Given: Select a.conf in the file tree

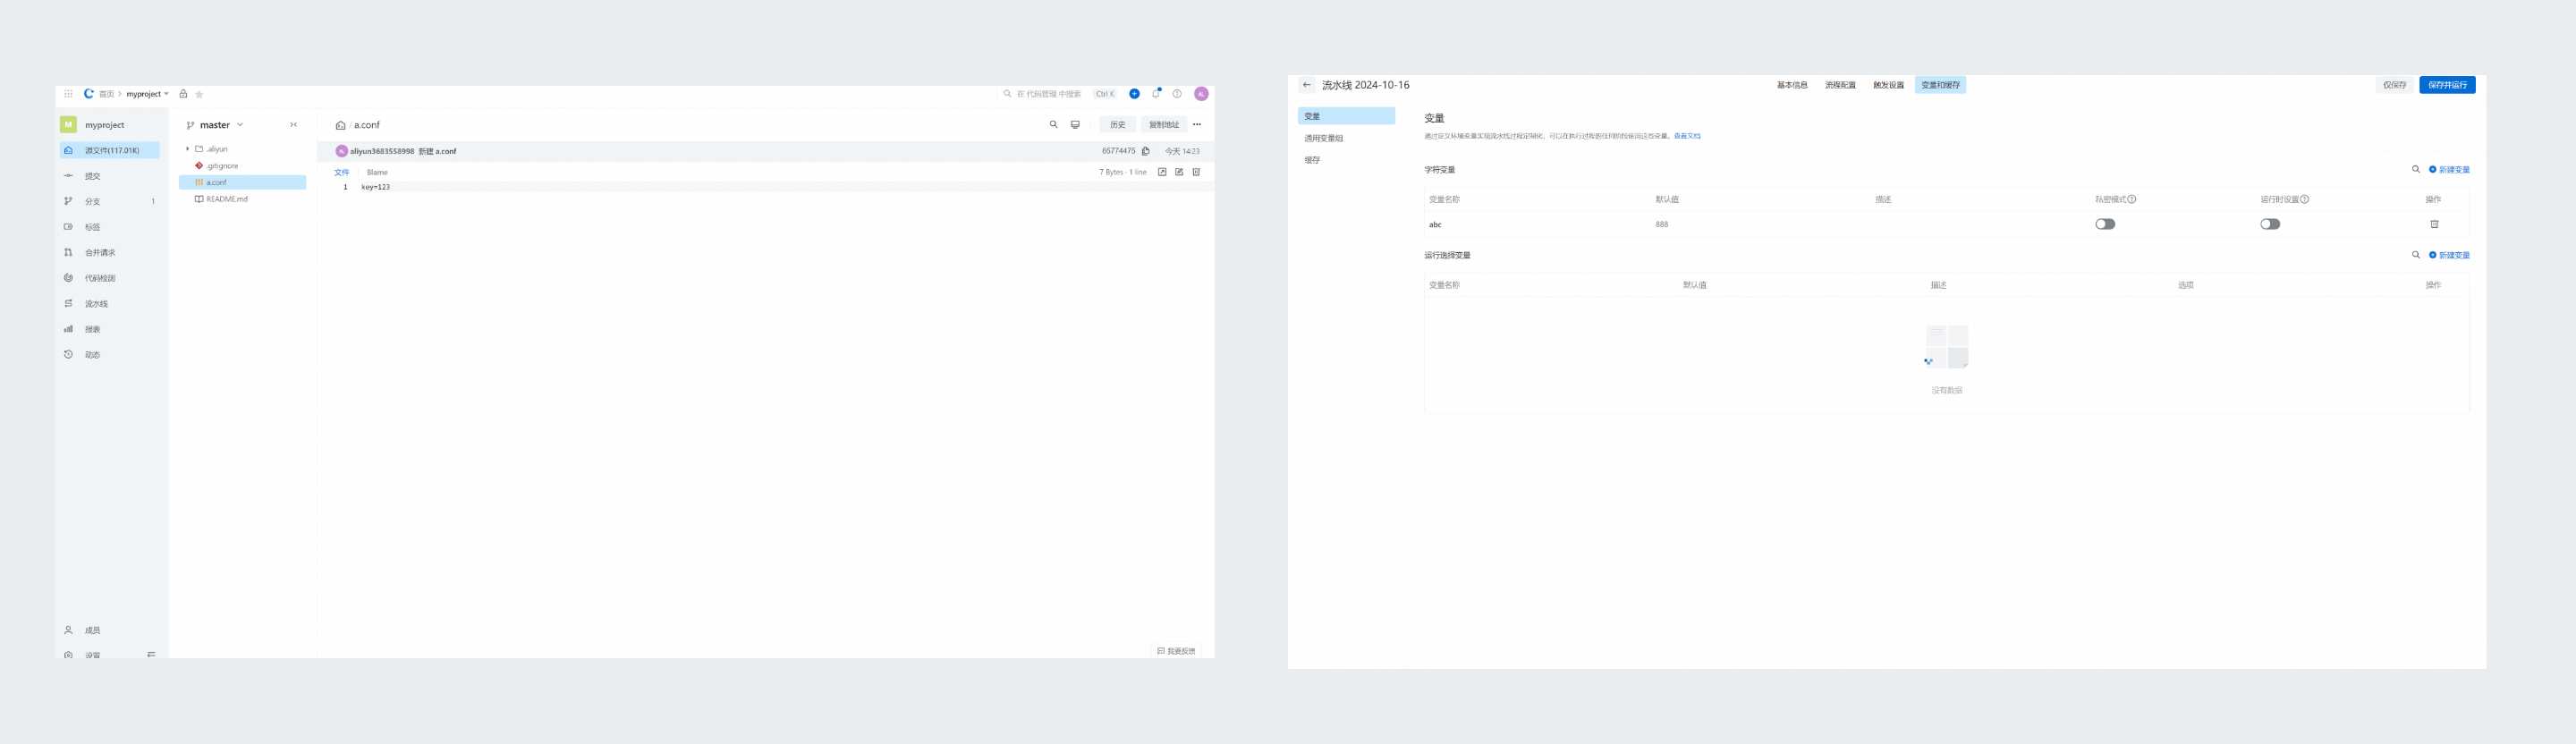Looking at the screenshot, I should [242, 182].
